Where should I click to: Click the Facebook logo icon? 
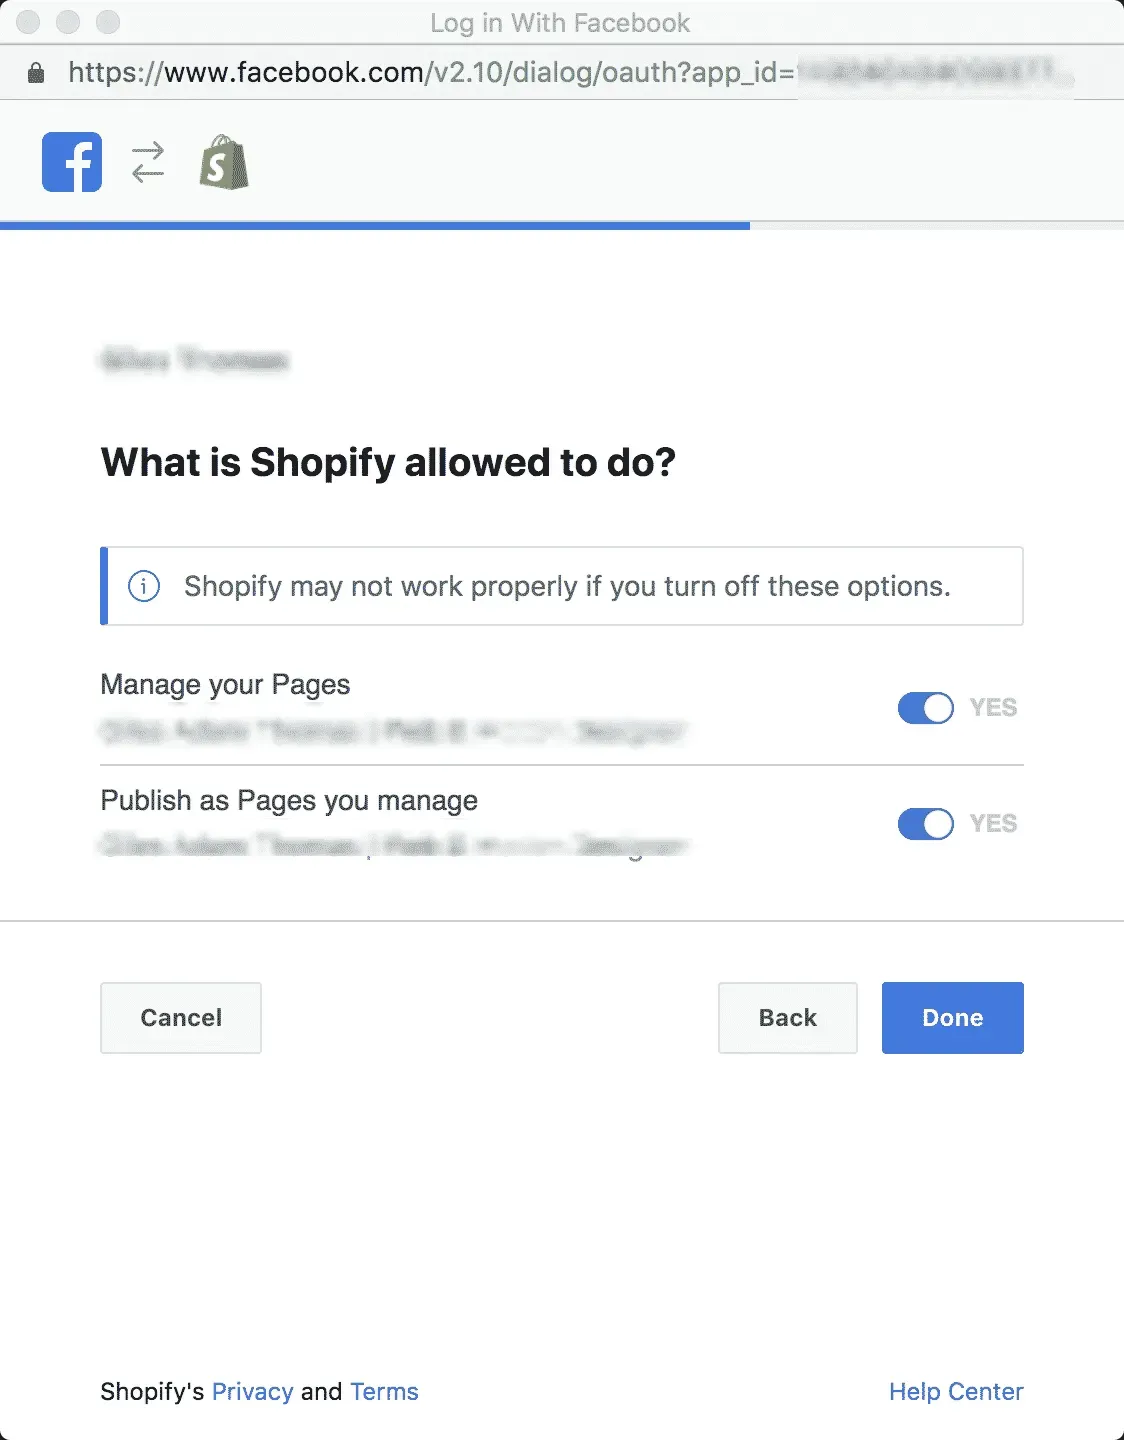70,161
